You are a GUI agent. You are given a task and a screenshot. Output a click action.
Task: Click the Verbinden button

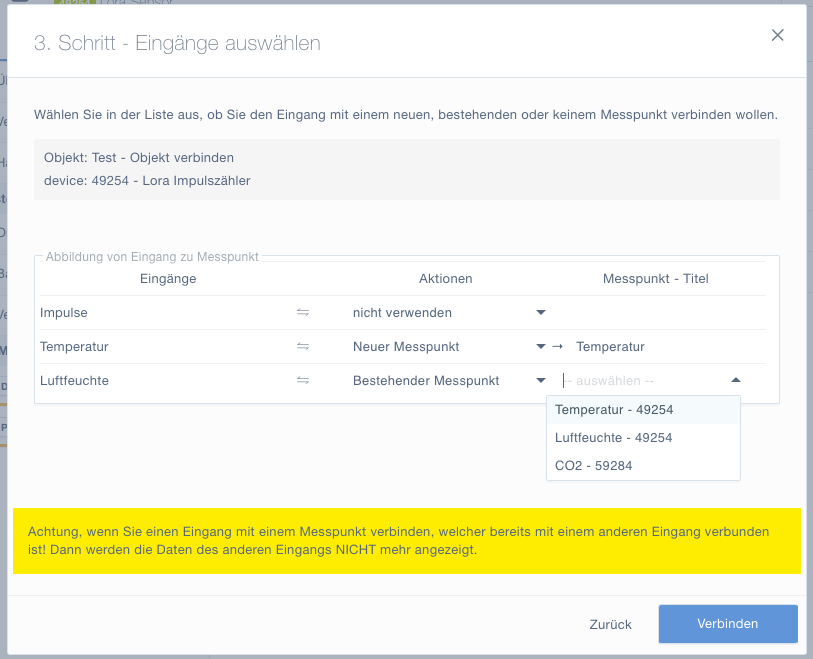pyautogui.click(x=727, y=624)
